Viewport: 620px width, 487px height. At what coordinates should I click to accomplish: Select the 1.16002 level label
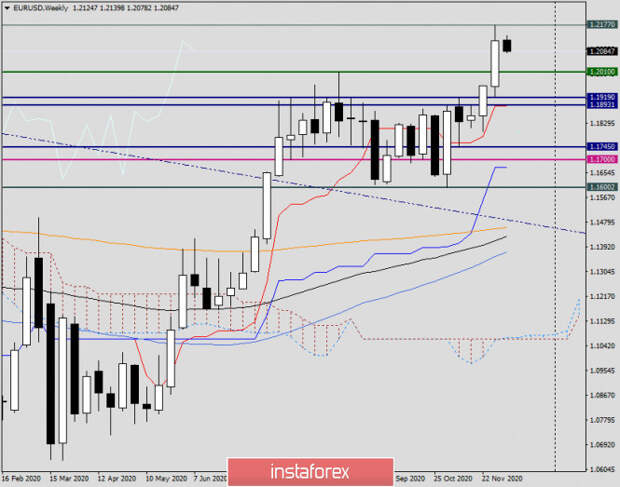click(x=601, y=187)
